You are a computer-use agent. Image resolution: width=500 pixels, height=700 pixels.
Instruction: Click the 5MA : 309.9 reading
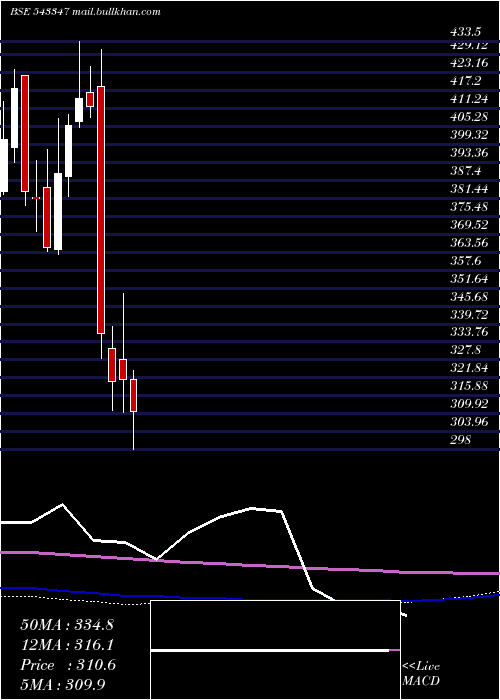[x=63, y=685]
